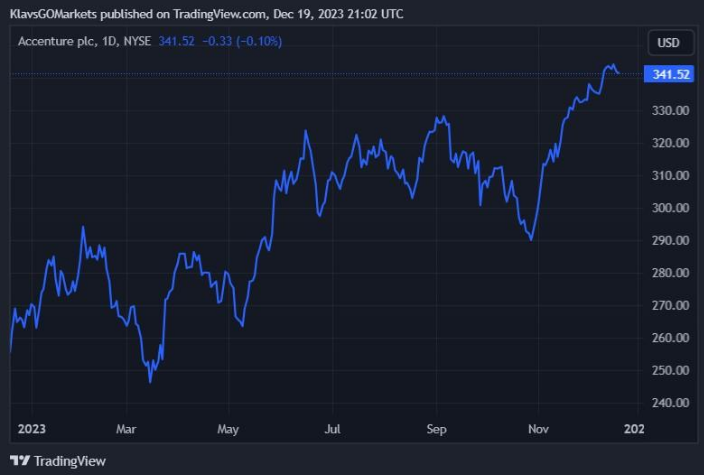Click the 320.00 price axis label
Screen dimensions: 704x475
[670, 143]
